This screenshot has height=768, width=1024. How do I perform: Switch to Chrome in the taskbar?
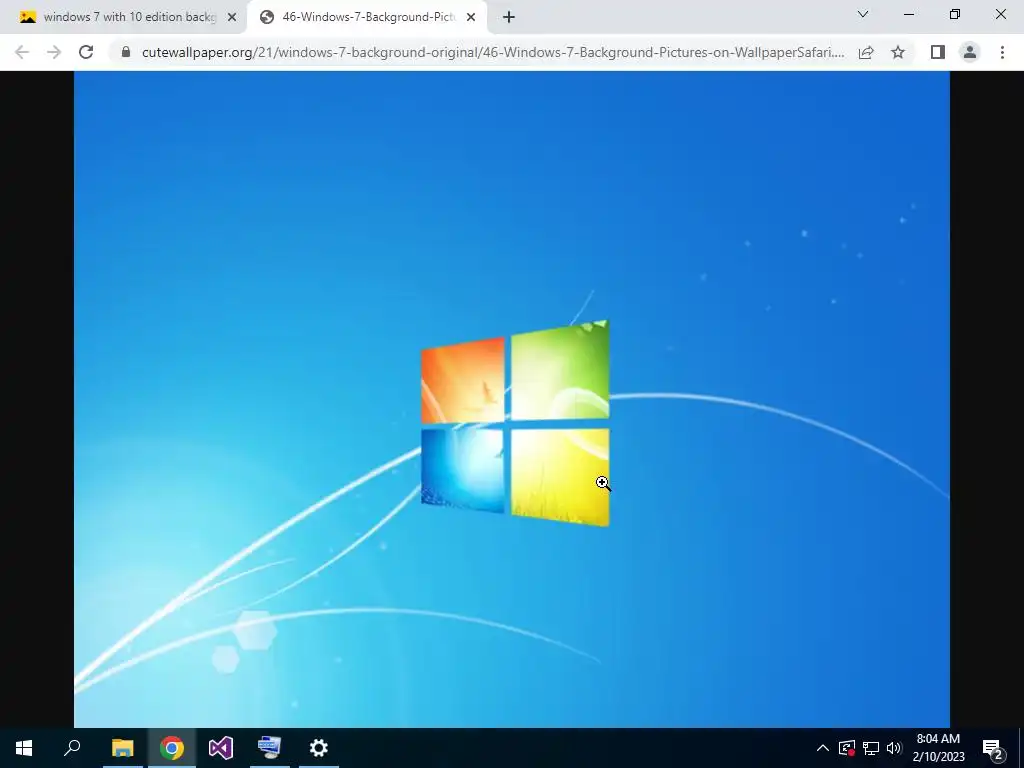pos(172,748)
